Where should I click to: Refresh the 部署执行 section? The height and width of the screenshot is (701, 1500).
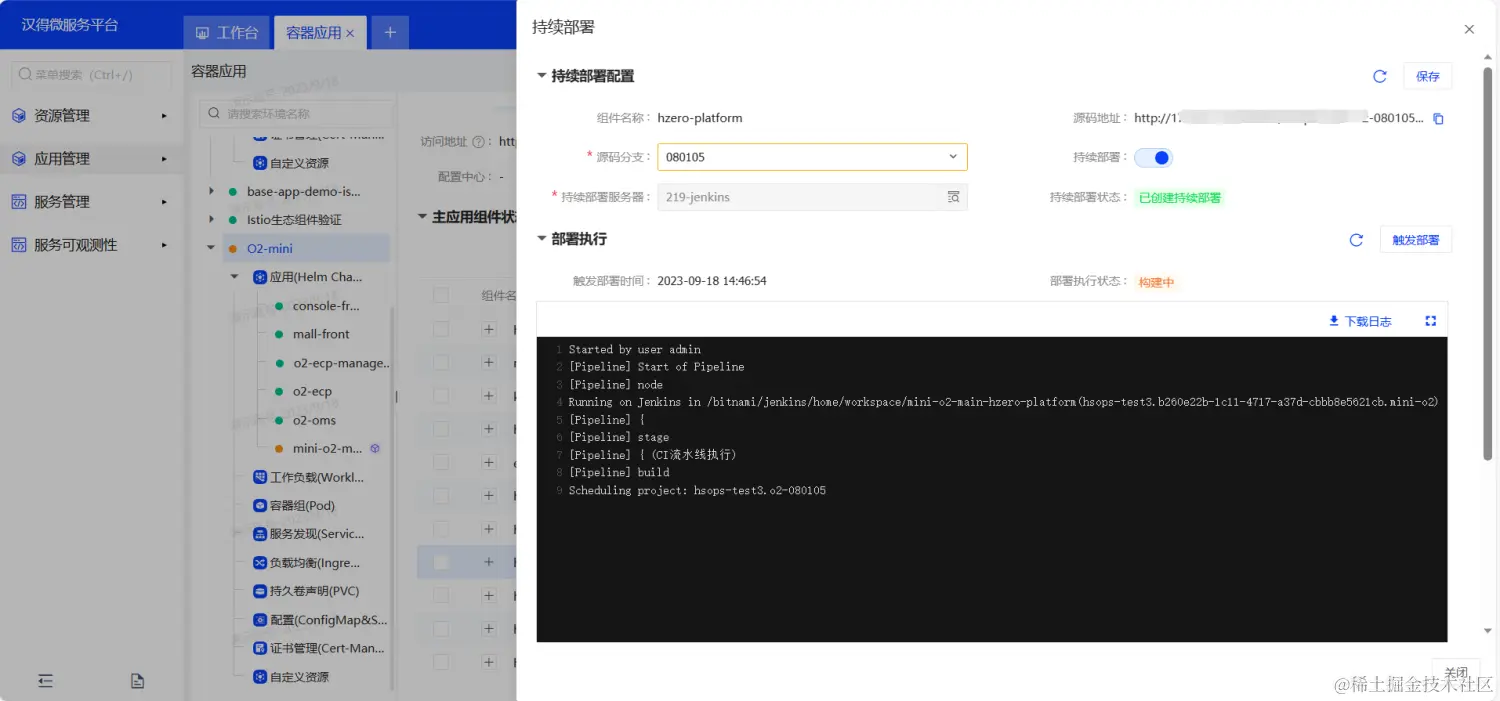coord(1356,240)
